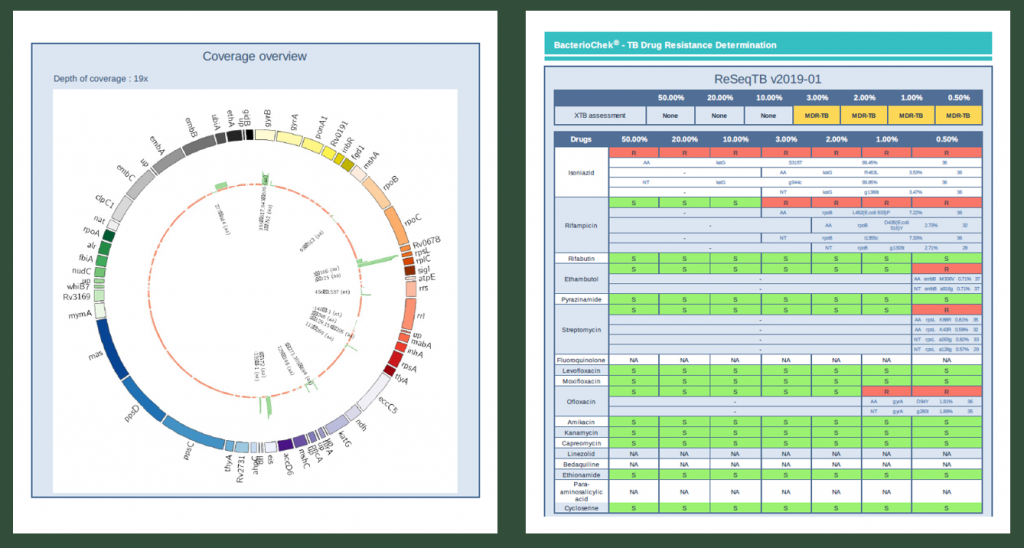Click the Isoniazid drug row label
Screen dimensions: 1024x548
tap(581, 171)
